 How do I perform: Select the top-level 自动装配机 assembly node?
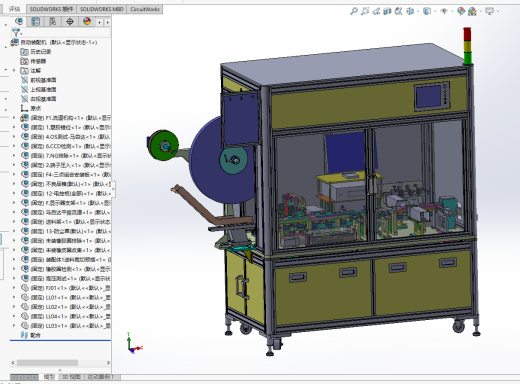click(x=59, y=42)
